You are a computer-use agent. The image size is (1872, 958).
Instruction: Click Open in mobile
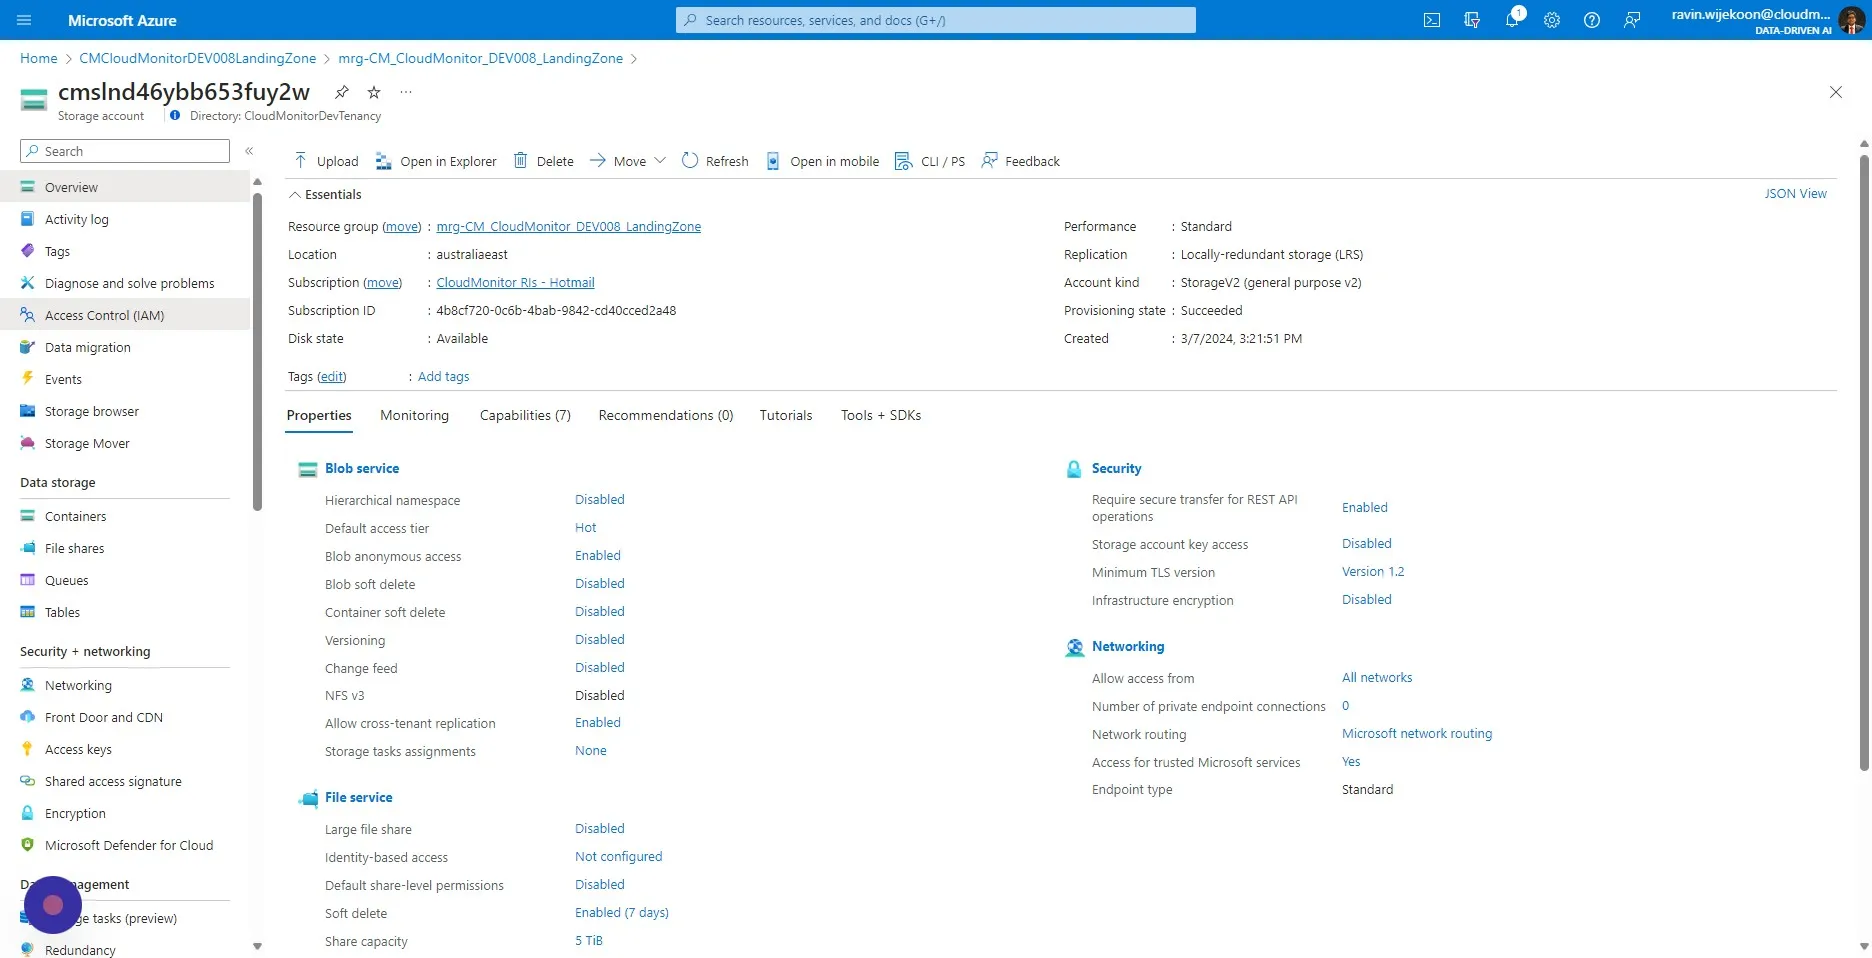point(822,161)
